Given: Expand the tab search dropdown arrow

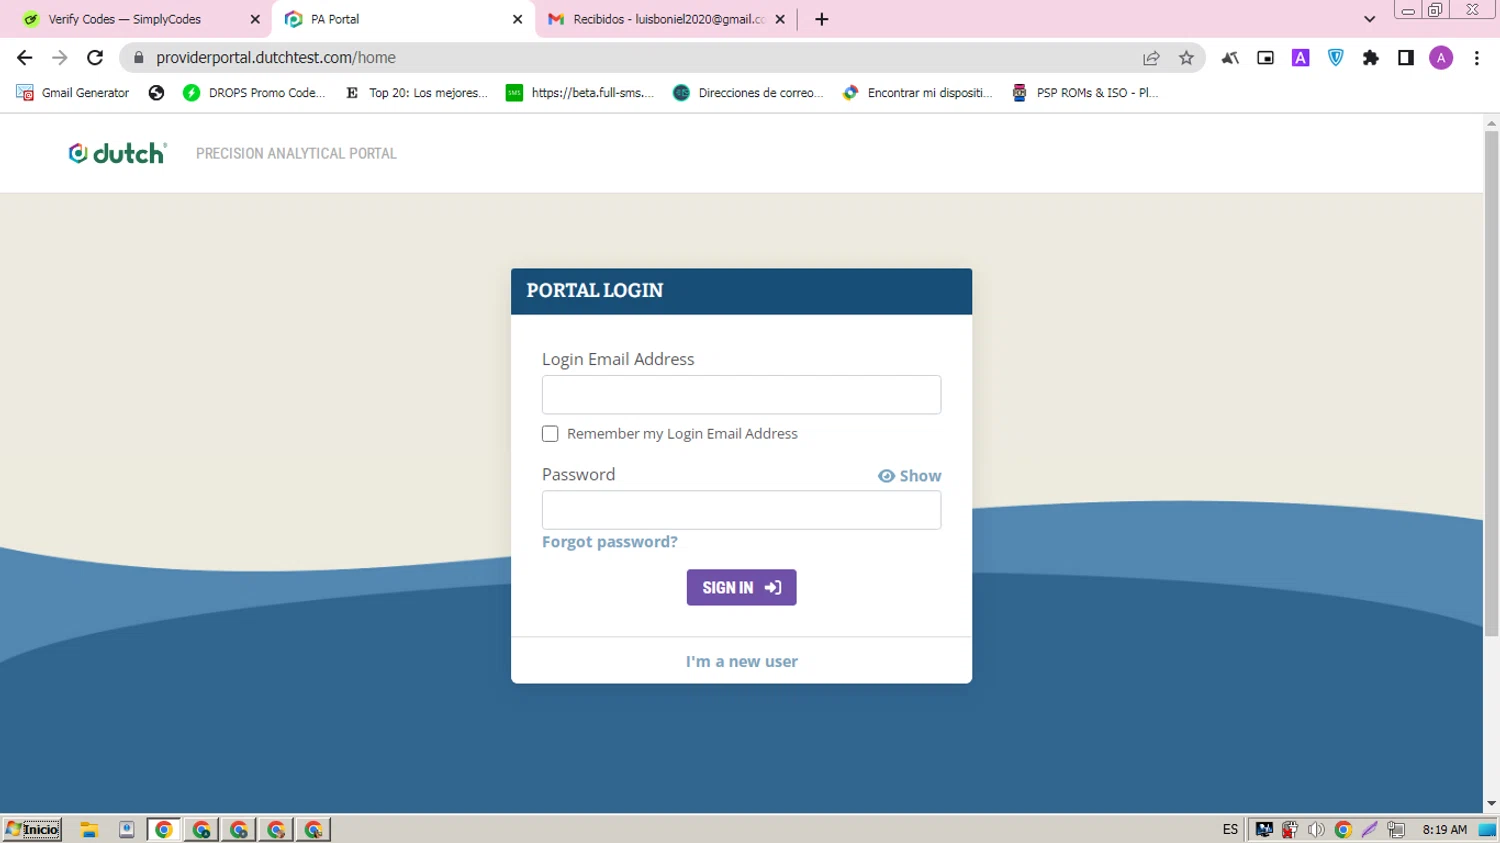Looking at the screenshot, I should pyautogui.click(x=1369, y=19).
